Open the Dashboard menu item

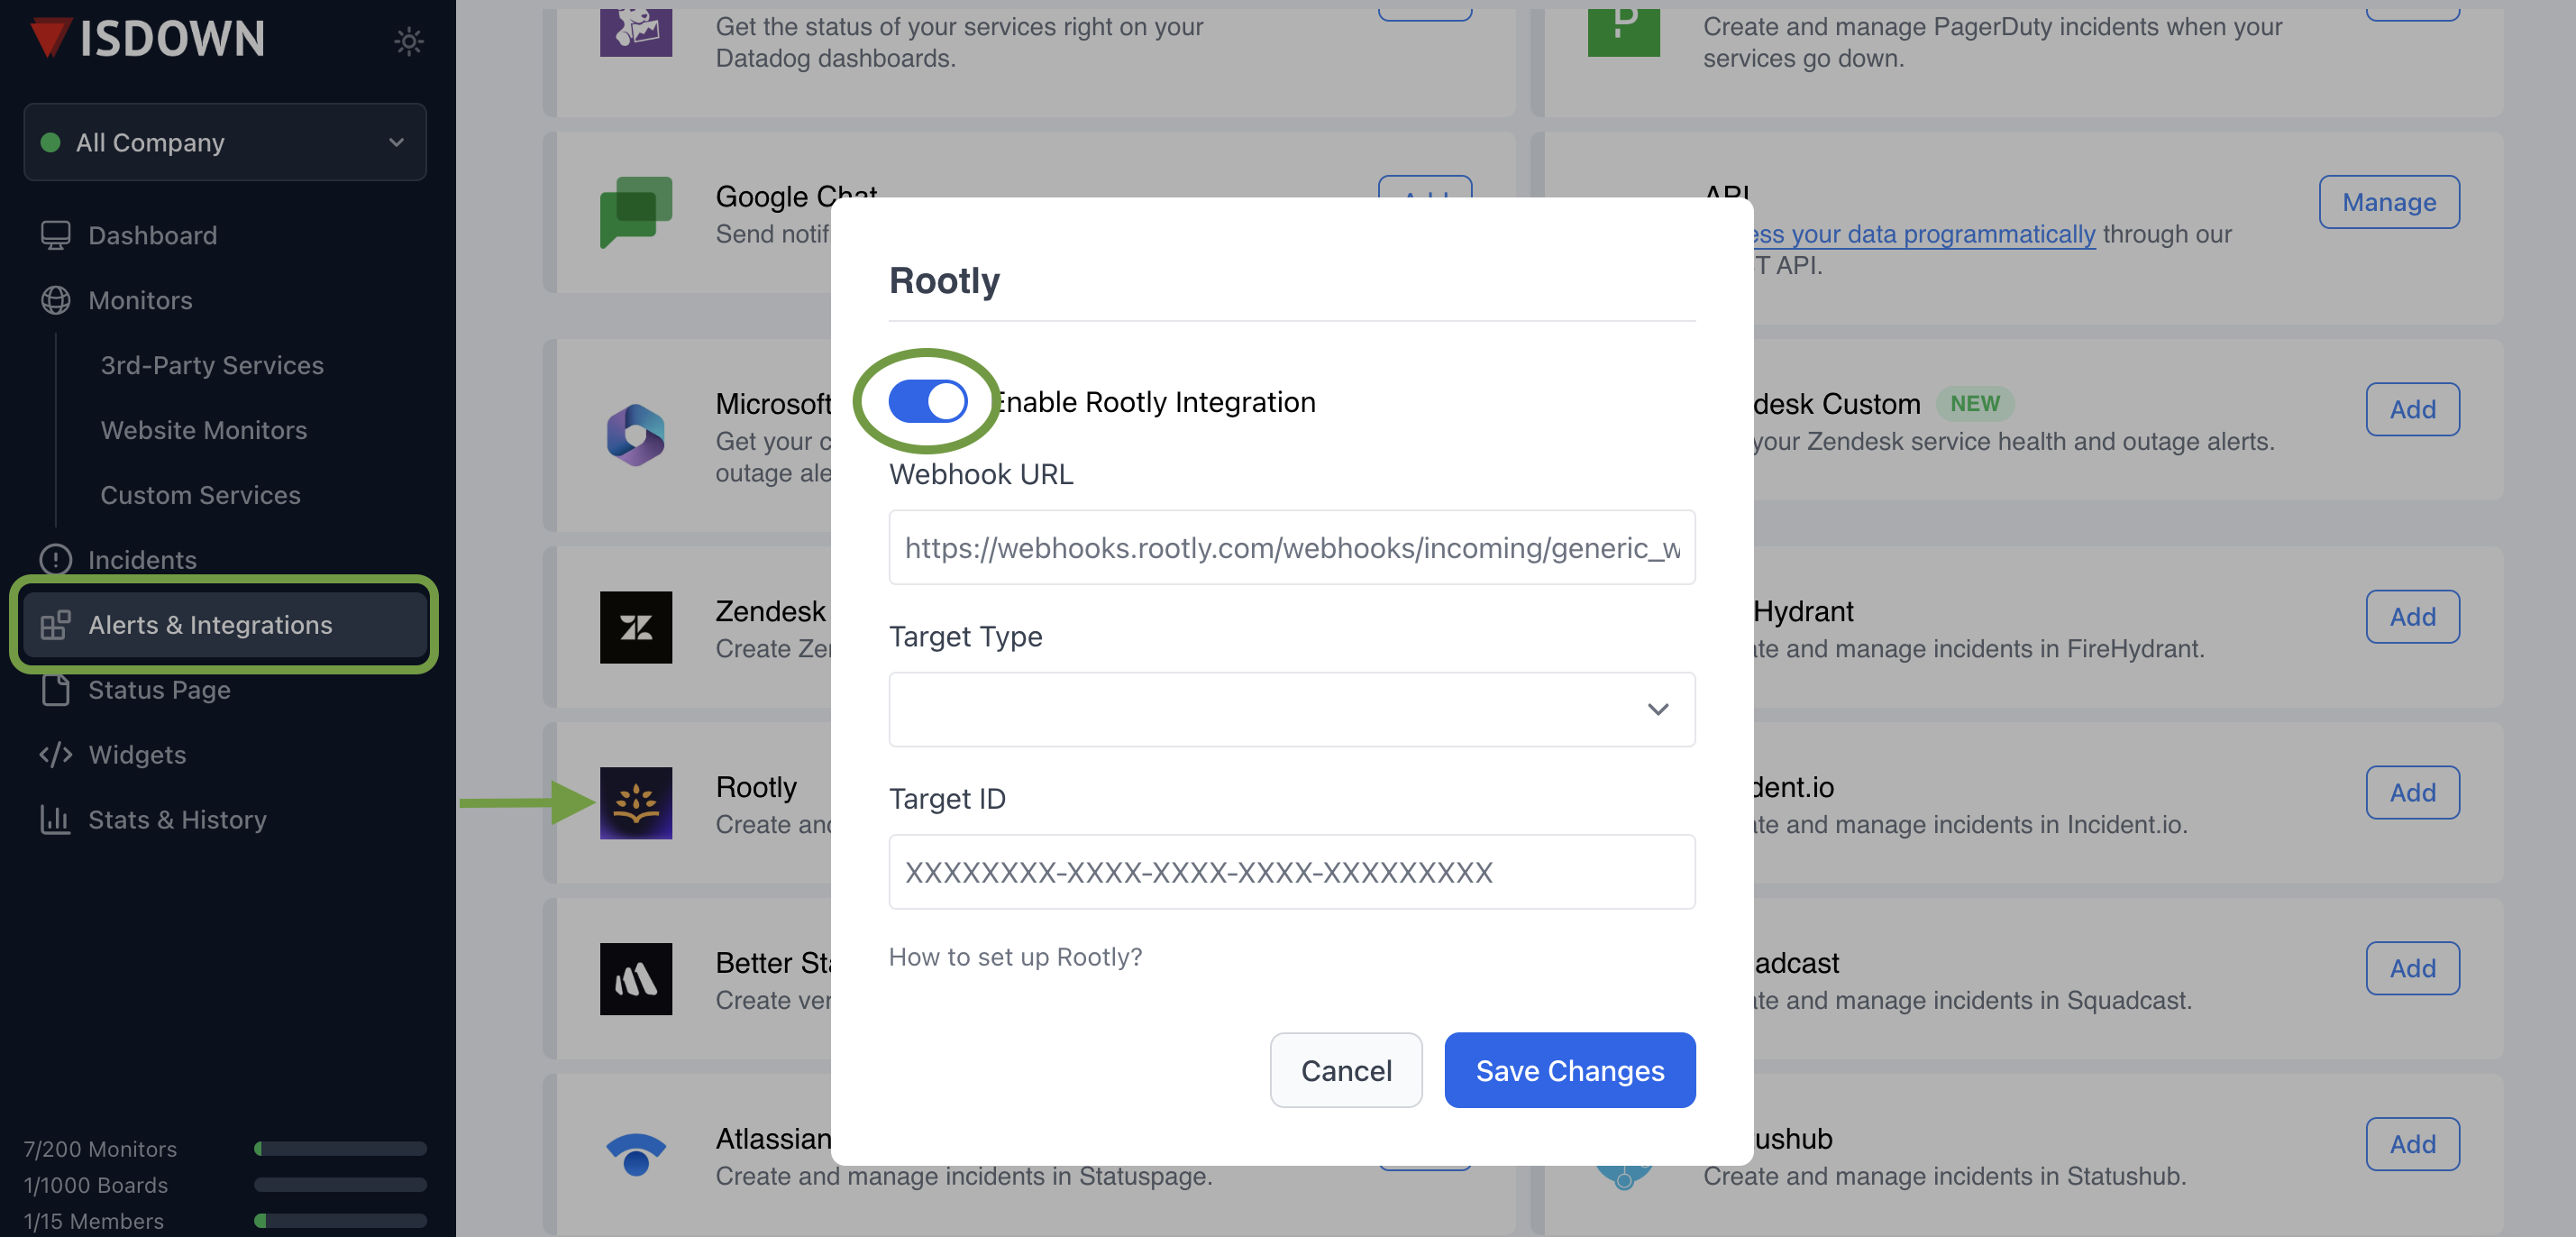152,235
